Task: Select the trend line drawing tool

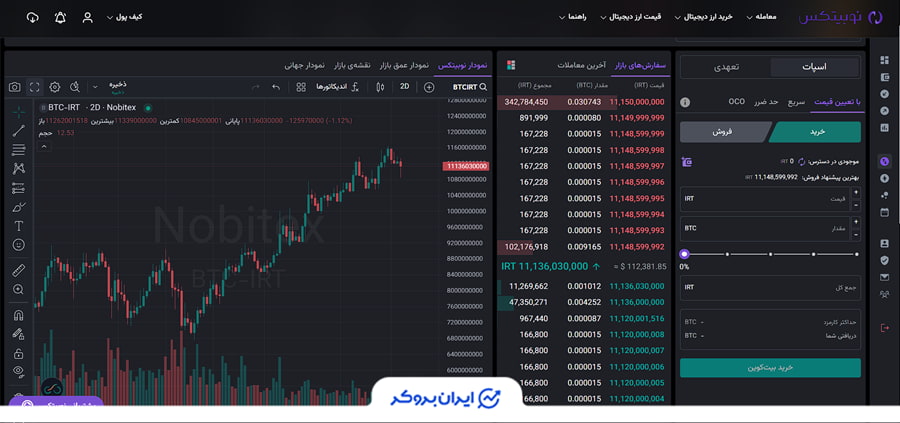Action: click(19, 130)
